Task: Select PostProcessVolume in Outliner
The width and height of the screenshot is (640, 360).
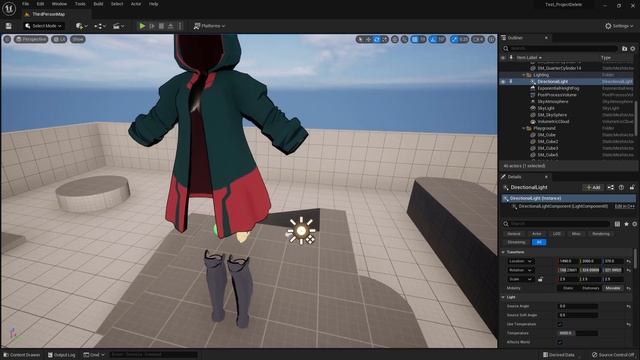Action: tap(557, 95)
